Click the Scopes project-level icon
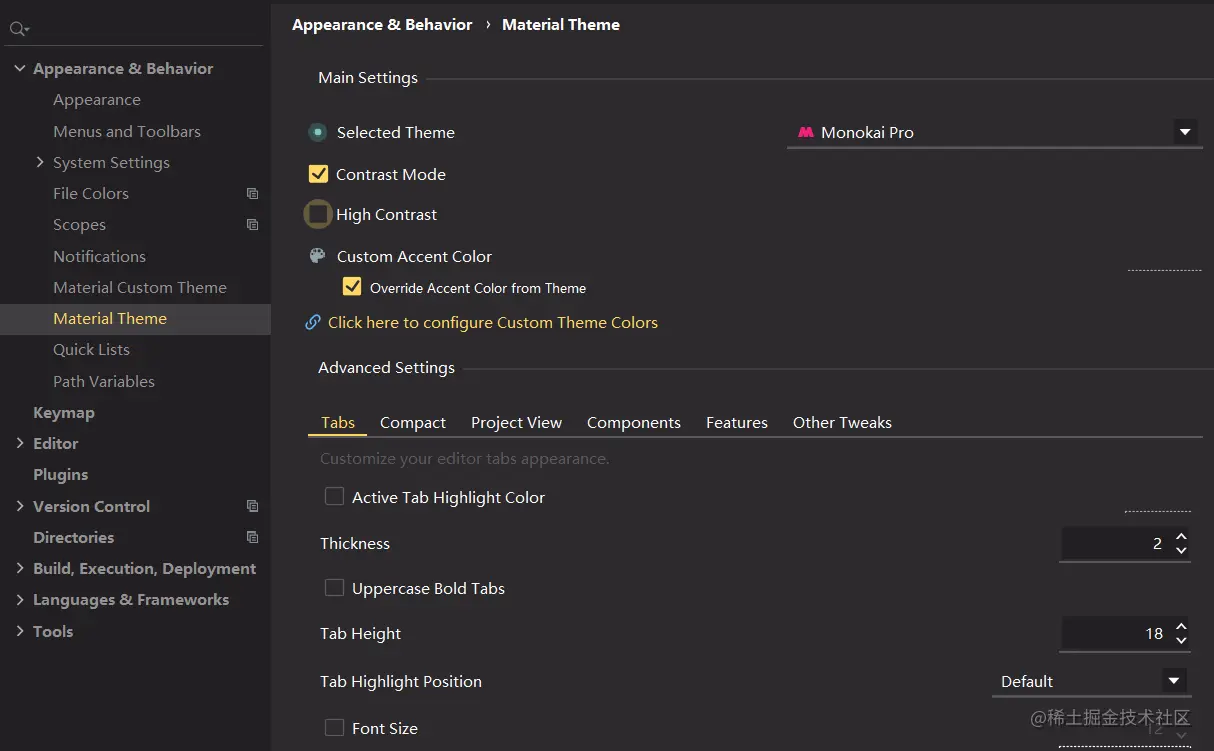This screenshot has width=1214, height=751. point(252,225)
